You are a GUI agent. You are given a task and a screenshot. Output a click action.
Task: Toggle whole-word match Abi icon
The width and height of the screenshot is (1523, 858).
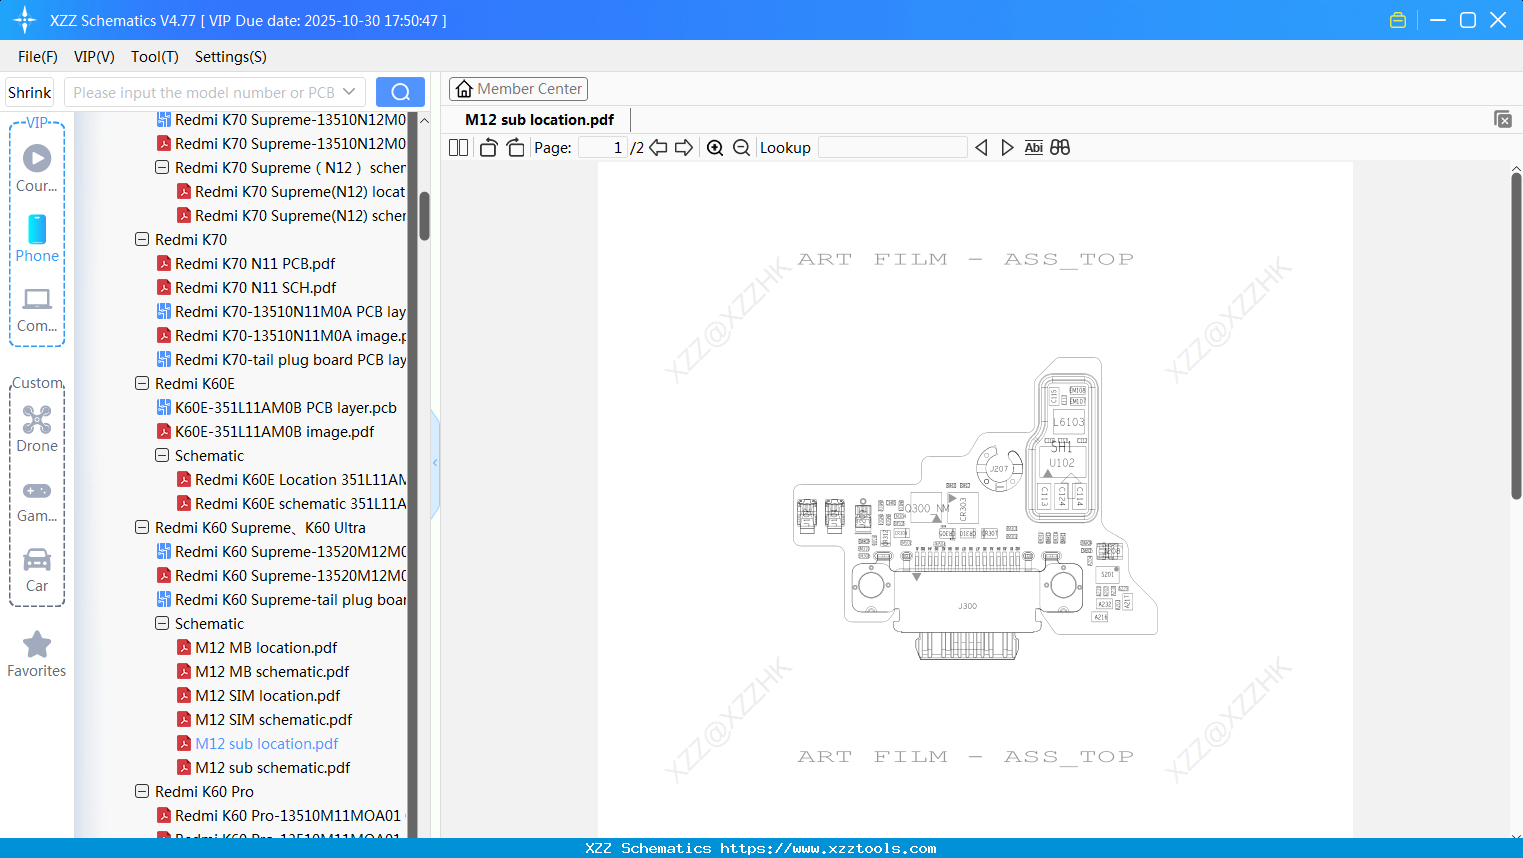pos(1034,148)
